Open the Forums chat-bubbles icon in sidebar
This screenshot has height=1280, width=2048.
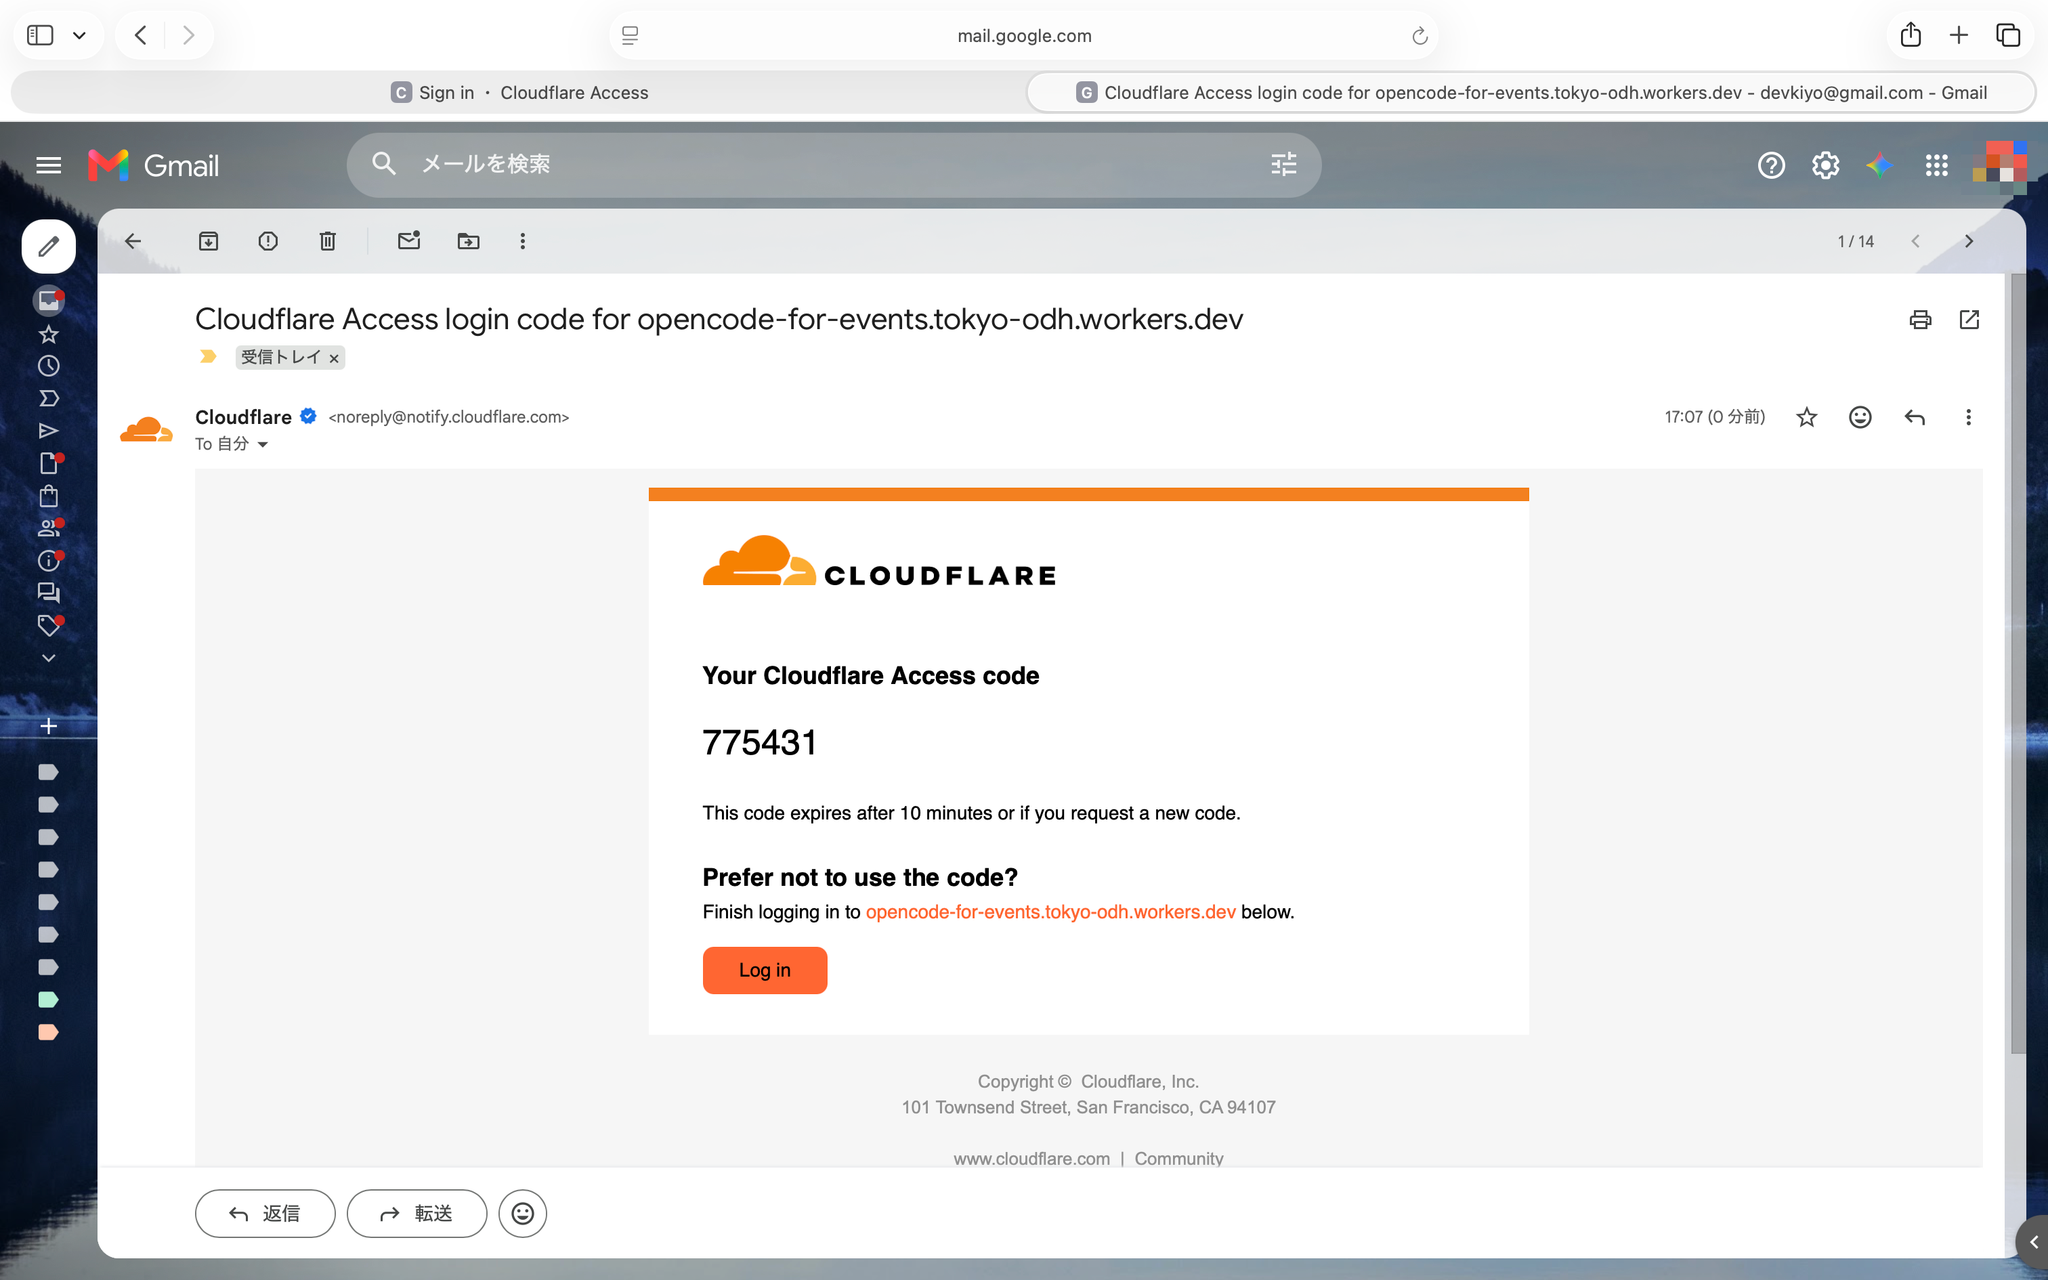pos(48,593)
